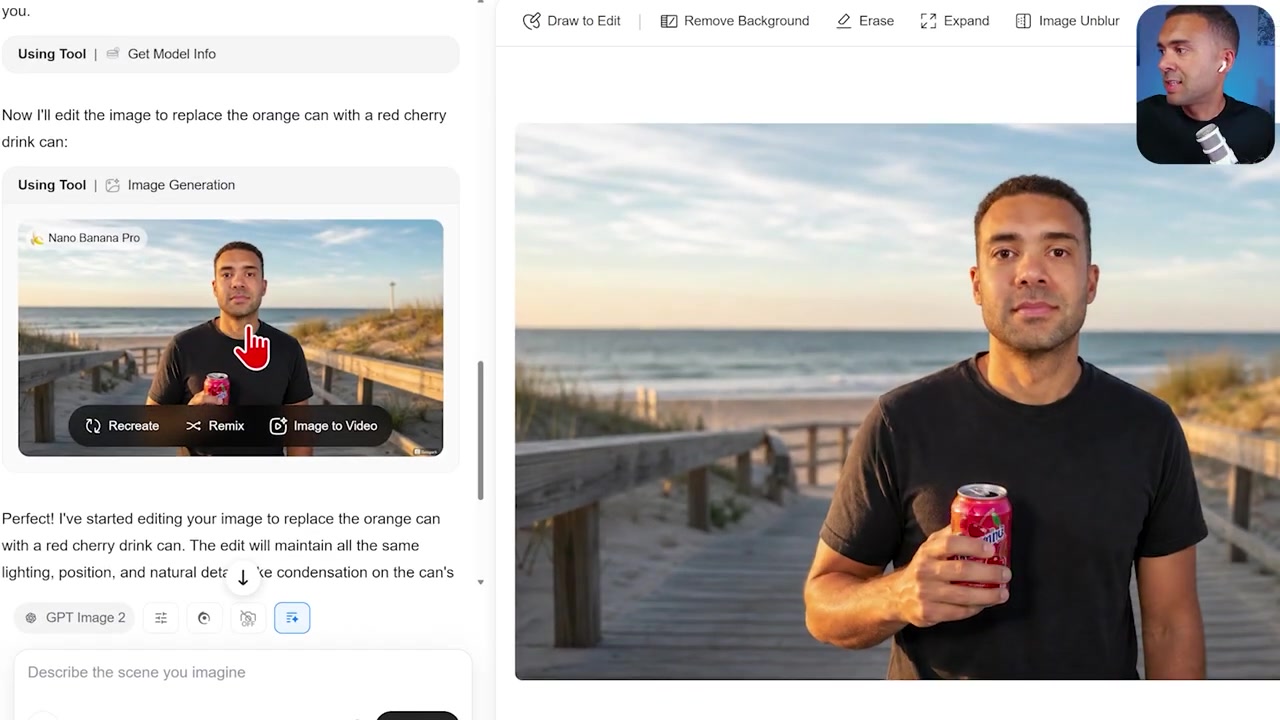Click the chat panel vertical scrollbar
Image resolution: width=1280 pixels, height=720 pixels.
click(x=480, y=430)
